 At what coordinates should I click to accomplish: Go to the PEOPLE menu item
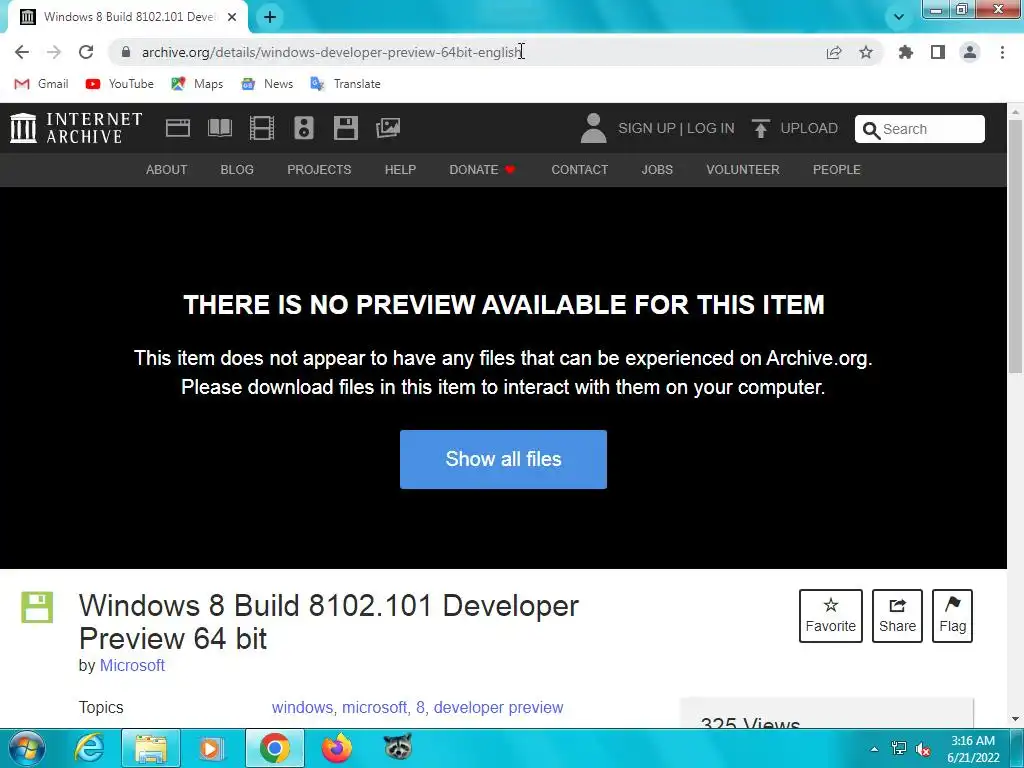(837, 170)
